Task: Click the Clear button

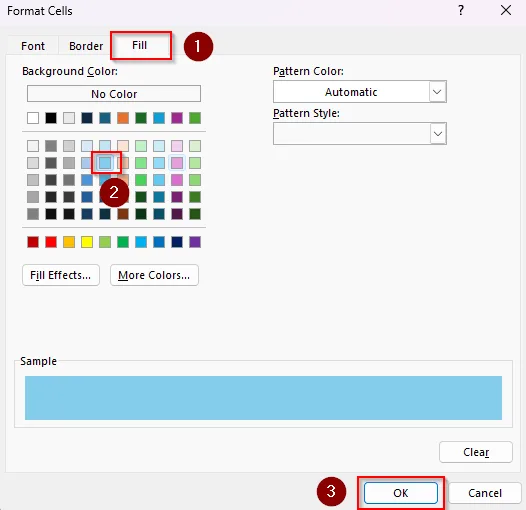Action: (476, 452)
